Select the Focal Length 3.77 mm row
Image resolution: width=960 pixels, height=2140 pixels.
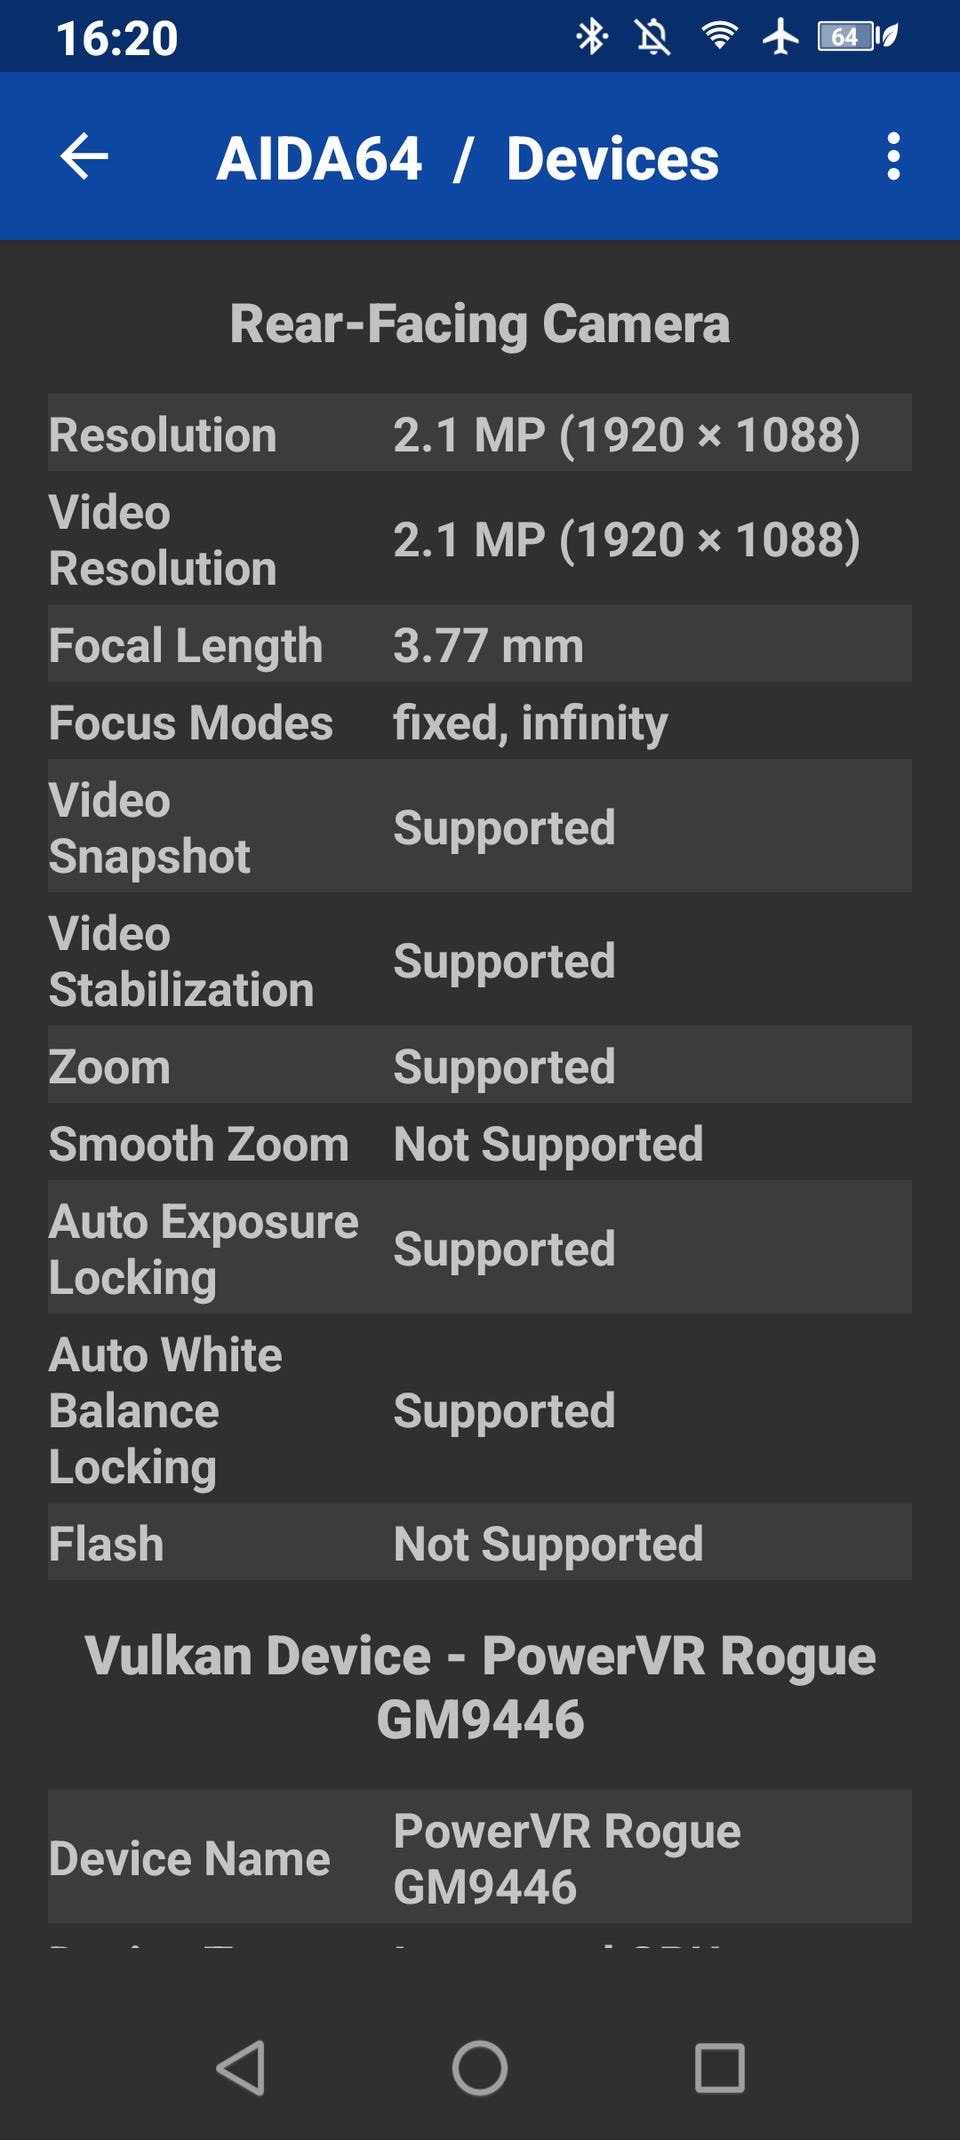479,644
